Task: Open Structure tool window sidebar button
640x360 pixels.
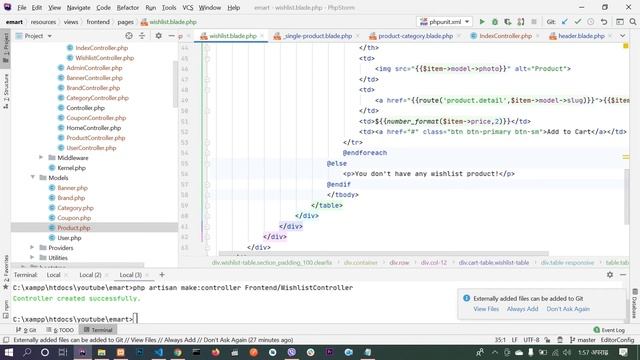Action: [x=6, y=91]
